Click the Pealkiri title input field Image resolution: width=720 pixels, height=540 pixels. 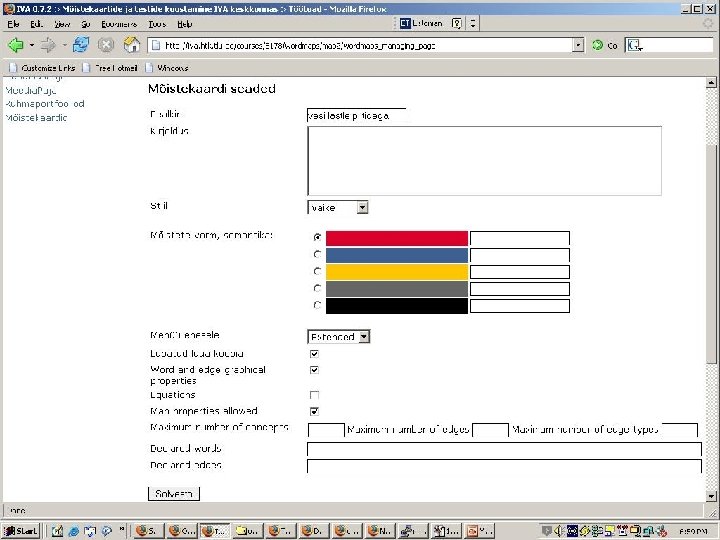(x=356, y=115)
